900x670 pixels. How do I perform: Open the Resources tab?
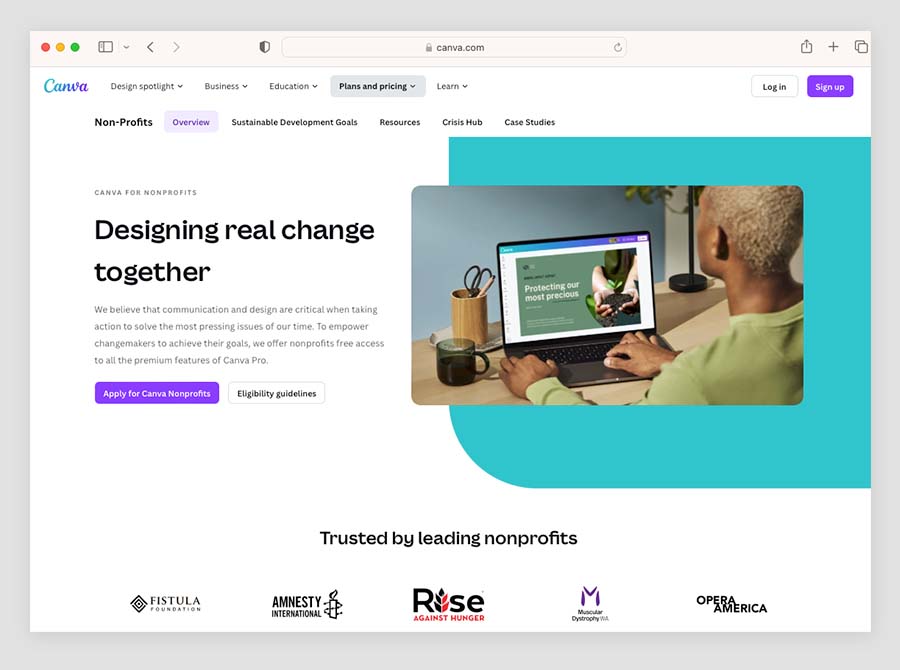coord(399,122)
